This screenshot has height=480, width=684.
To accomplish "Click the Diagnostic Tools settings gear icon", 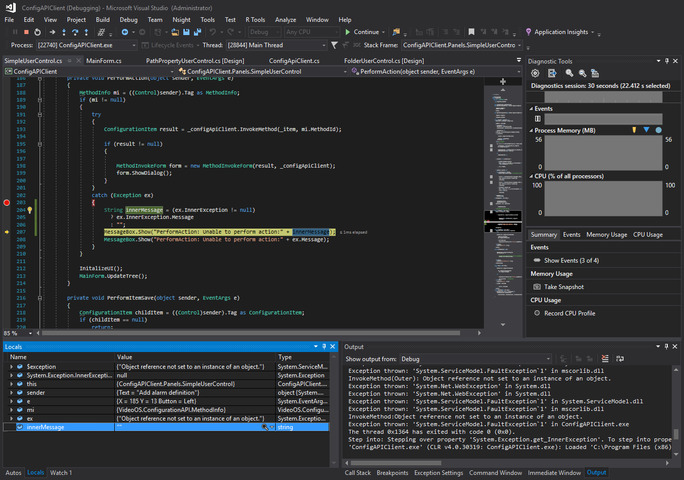I will [x=536, y=73].
